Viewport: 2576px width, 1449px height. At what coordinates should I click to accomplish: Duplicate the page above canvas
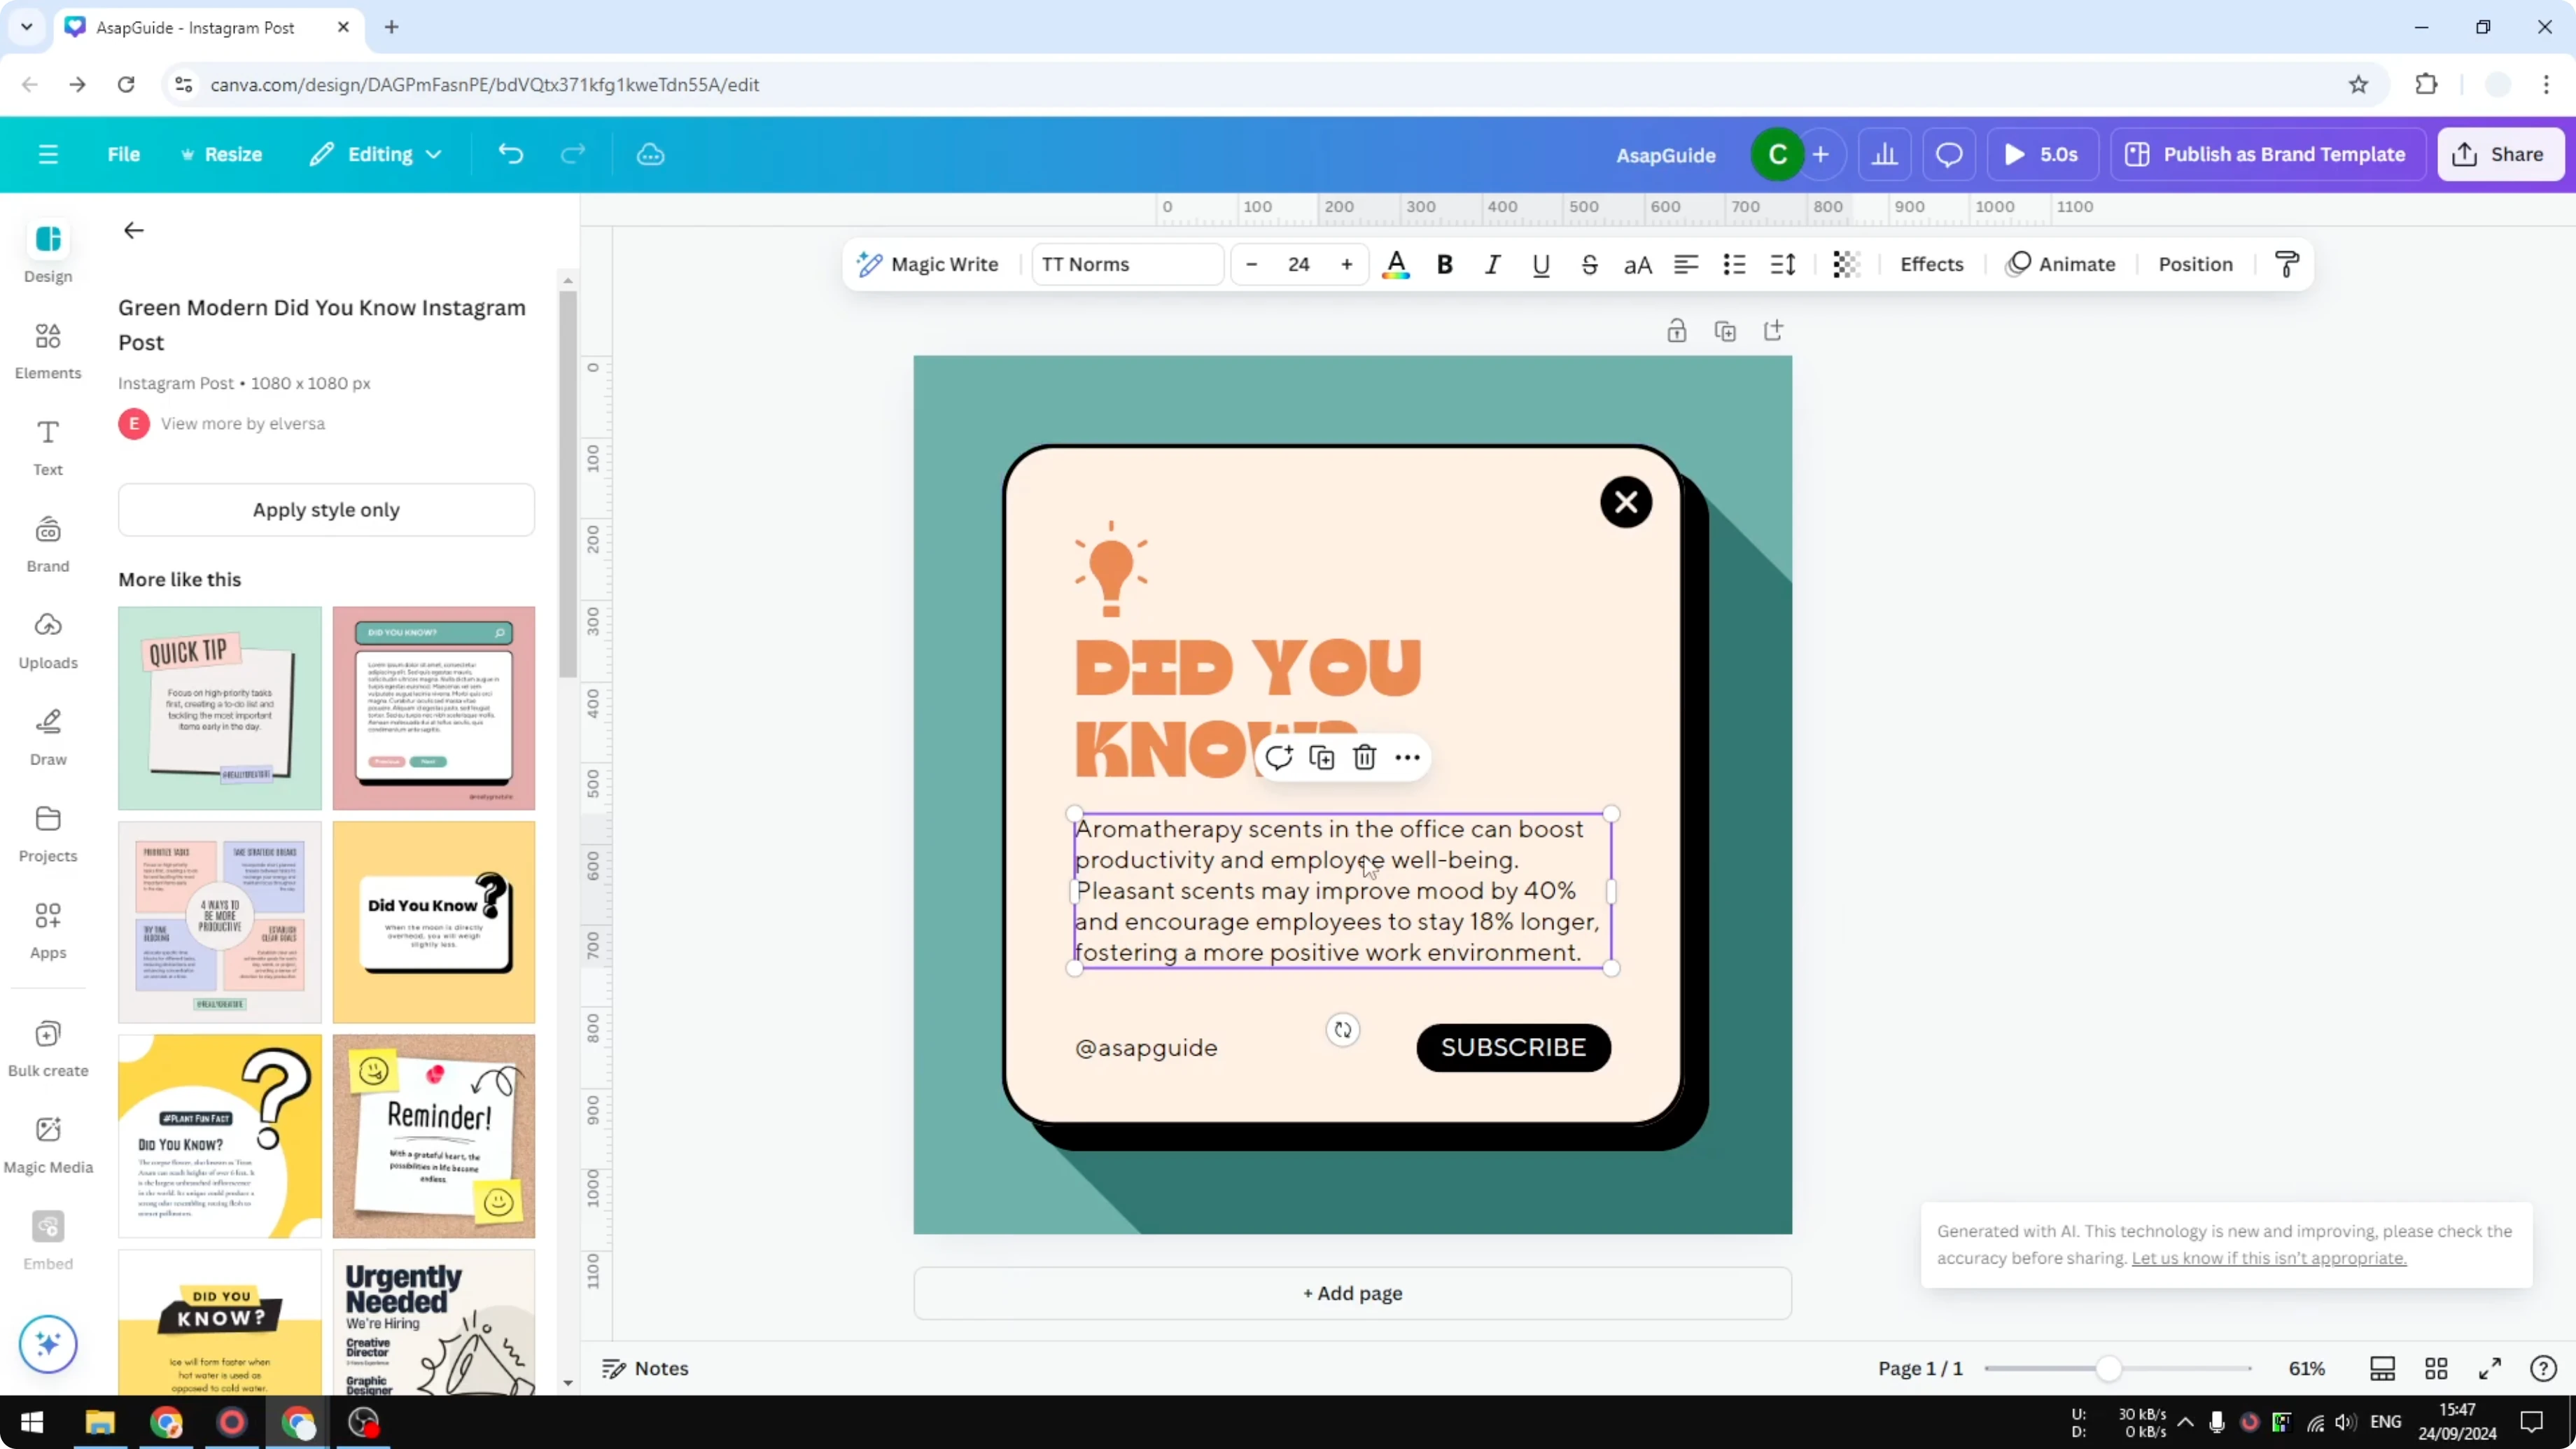pos(1725,331)
